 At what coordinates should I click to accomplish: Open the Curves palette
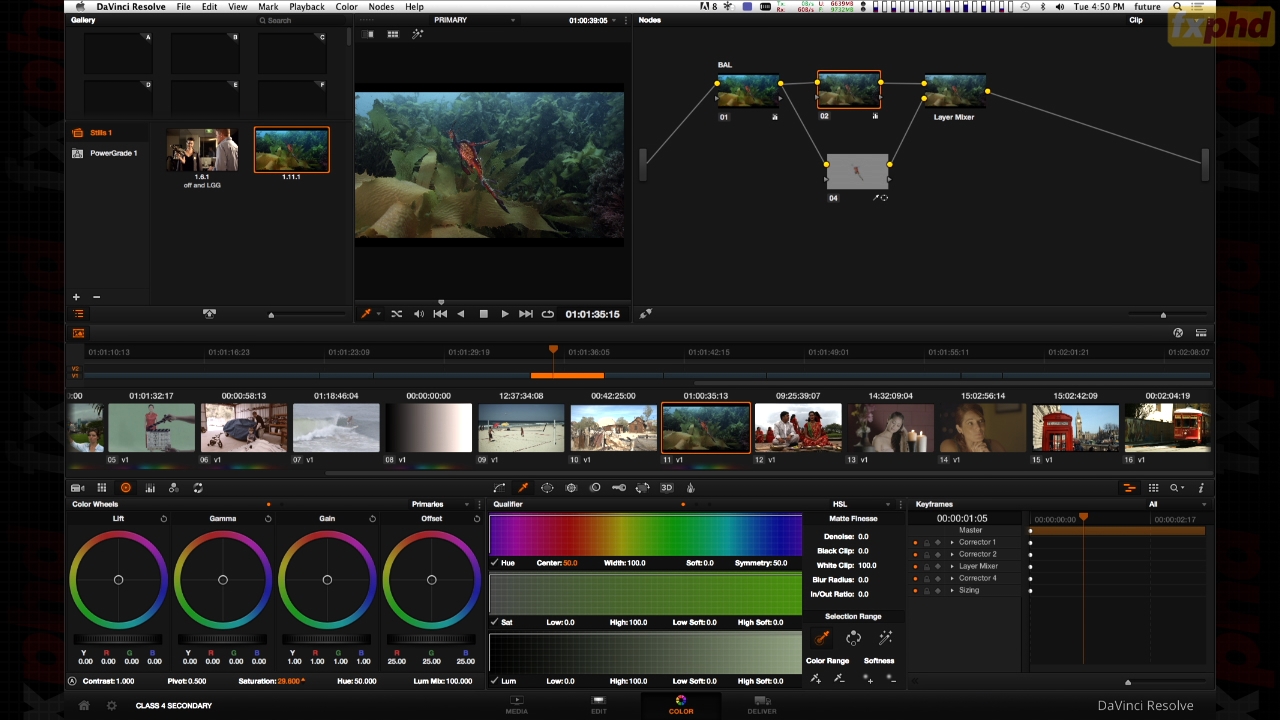point(499,488)
